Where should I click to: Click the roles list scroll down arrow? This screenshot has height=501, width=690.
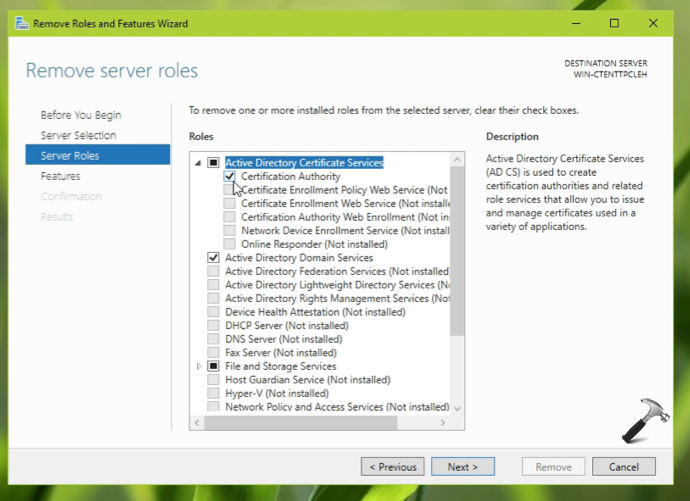click(457, 409)
